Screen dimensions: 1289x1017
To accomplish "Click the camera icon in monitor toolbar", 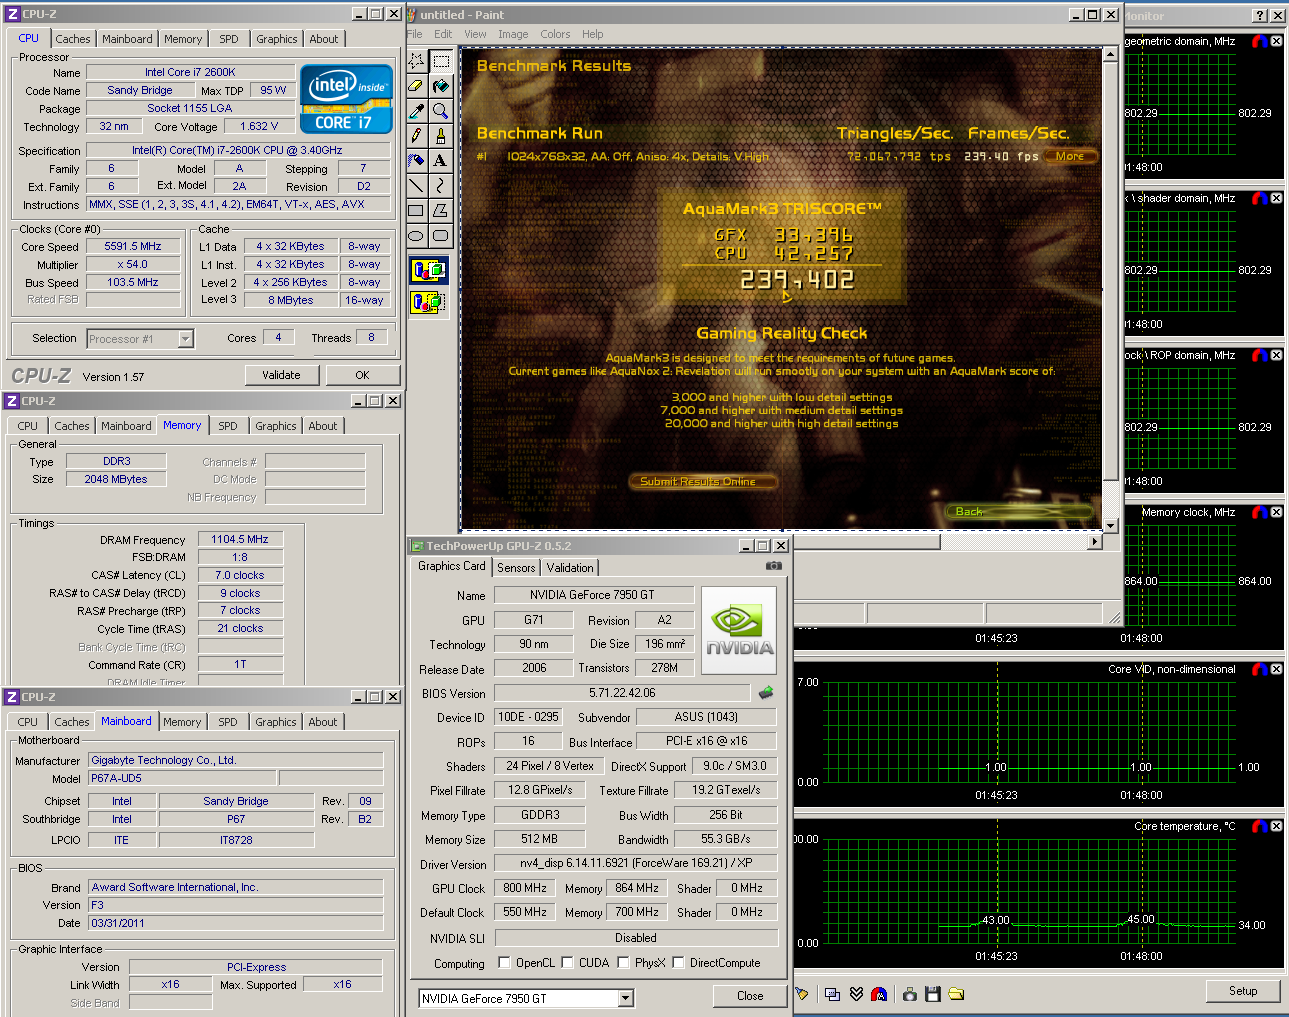I will point(909,994).
